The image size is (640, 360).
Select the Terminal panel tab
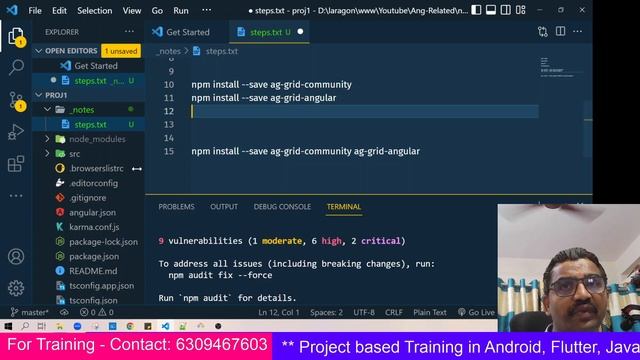tap(344, 207)
